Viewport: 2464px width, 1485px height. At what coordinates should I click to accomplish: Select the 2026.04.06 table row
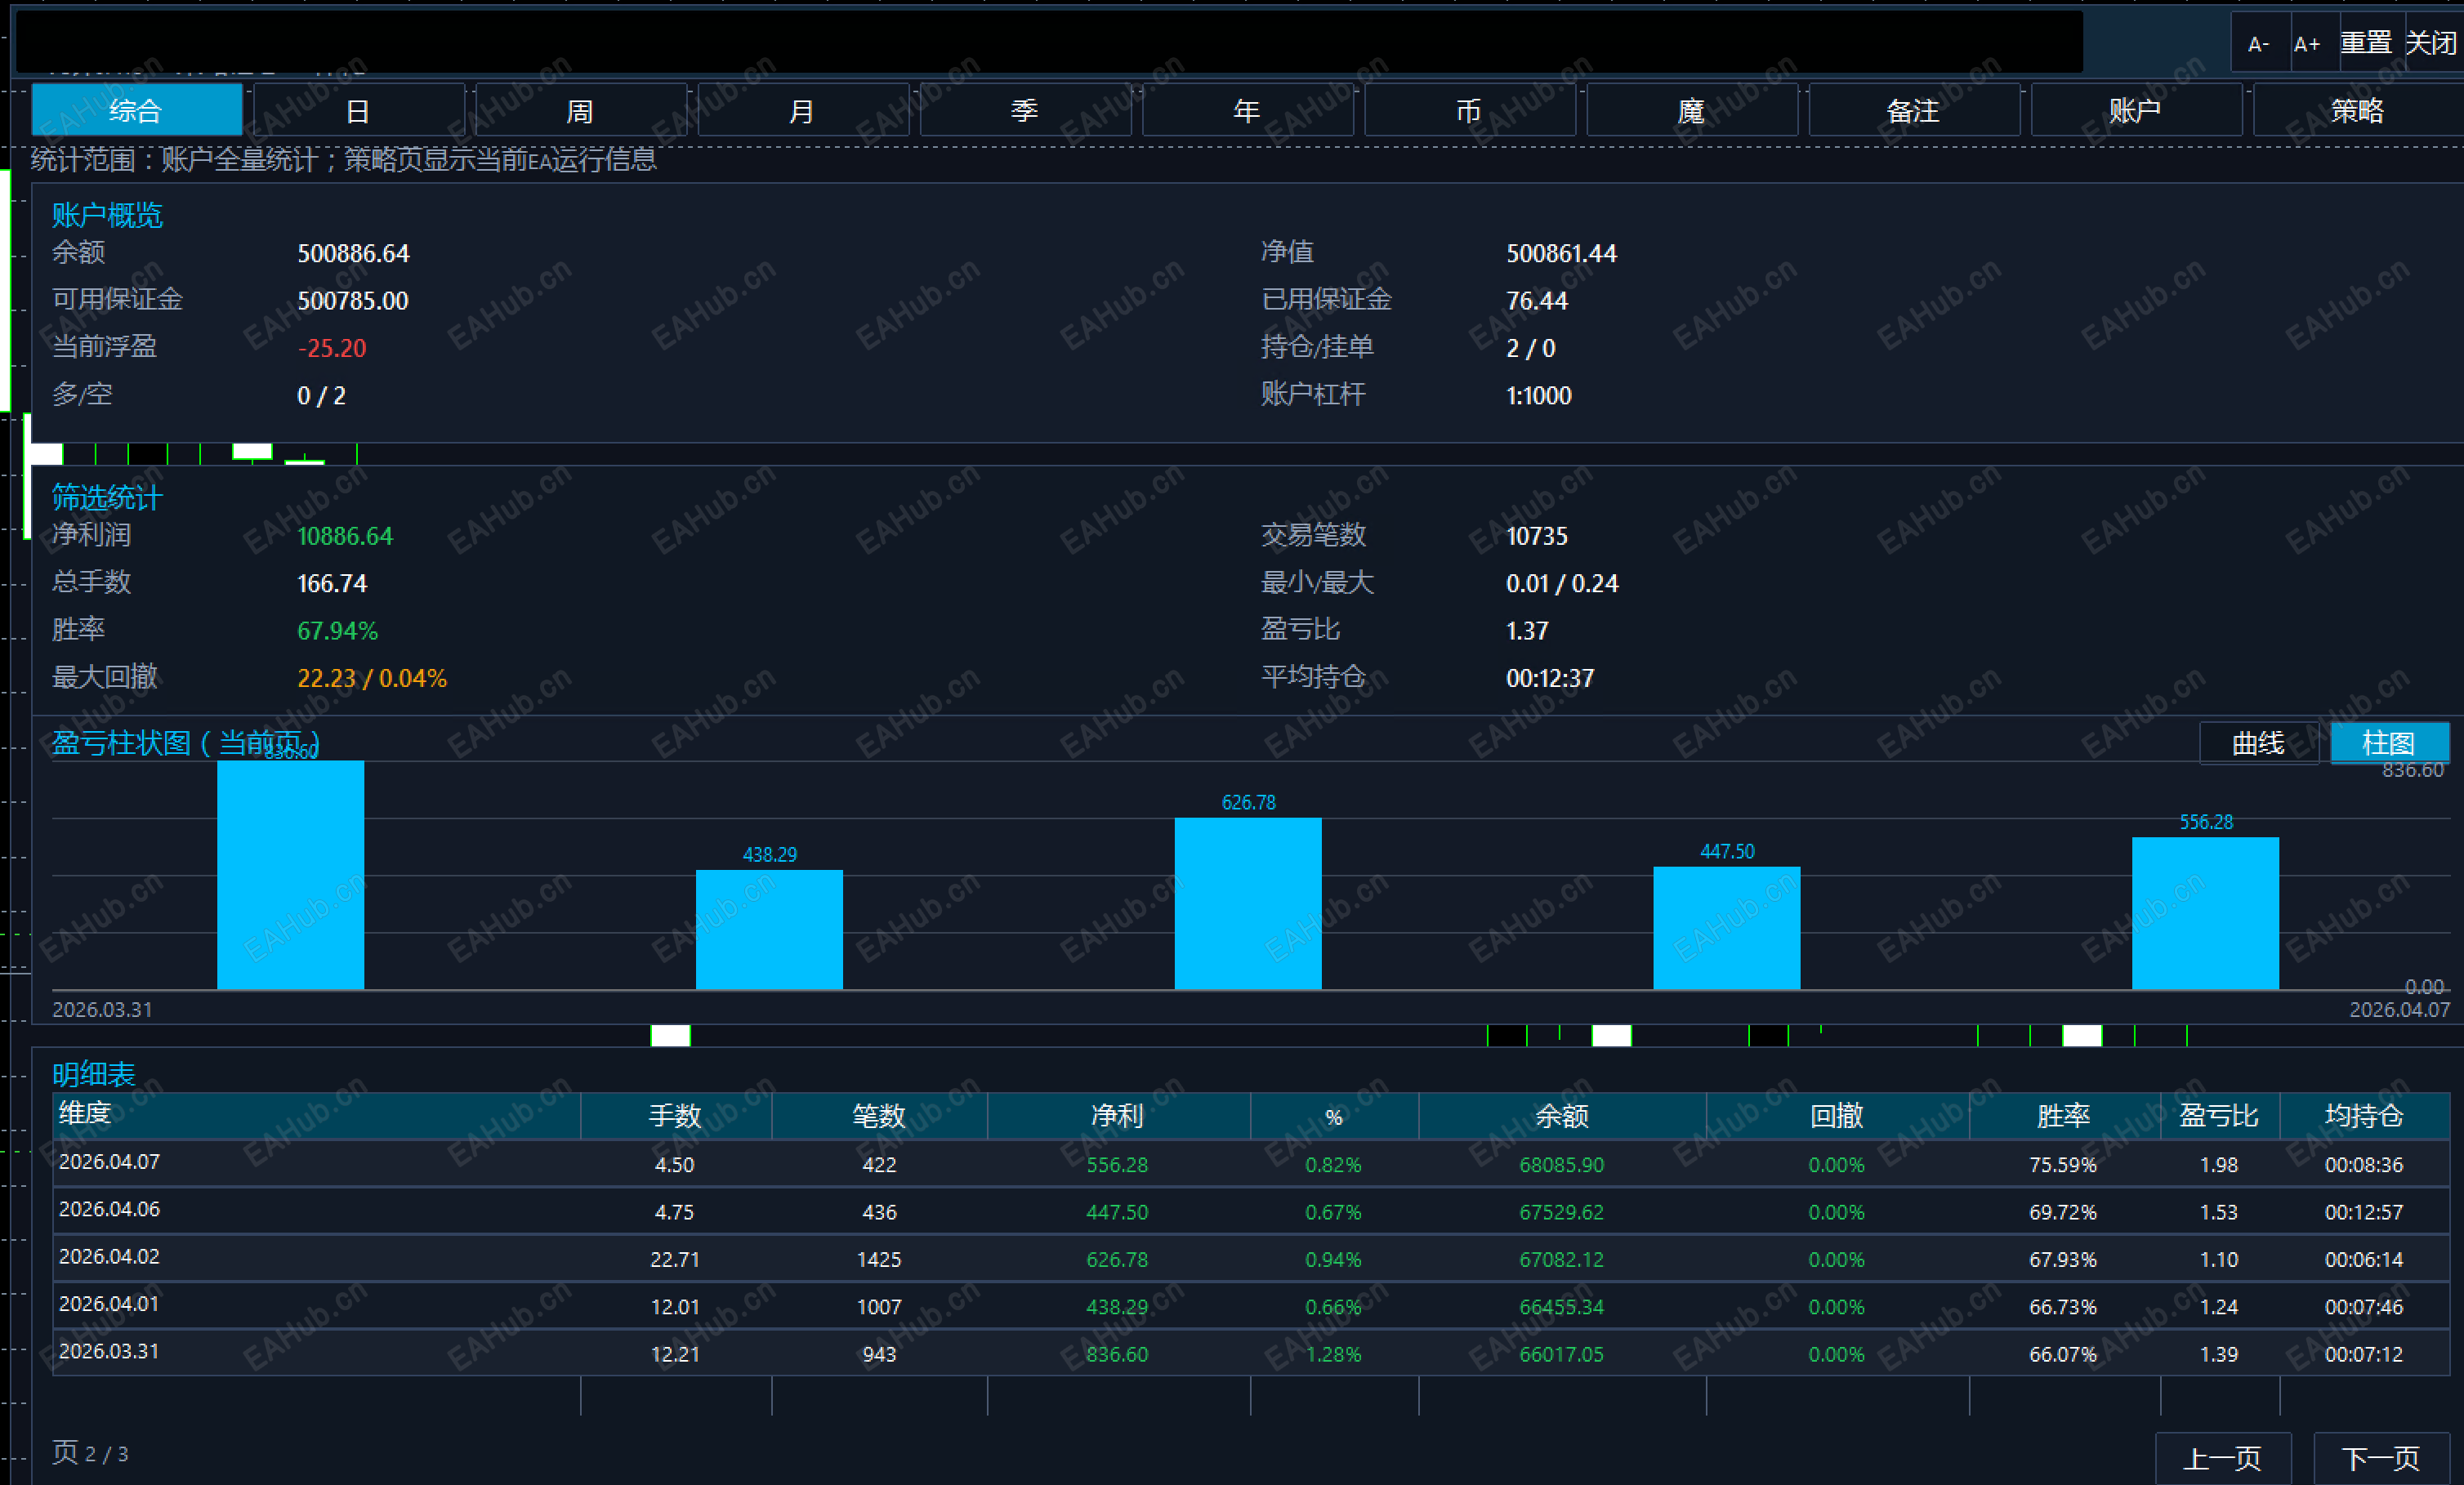(1251, 1211)
